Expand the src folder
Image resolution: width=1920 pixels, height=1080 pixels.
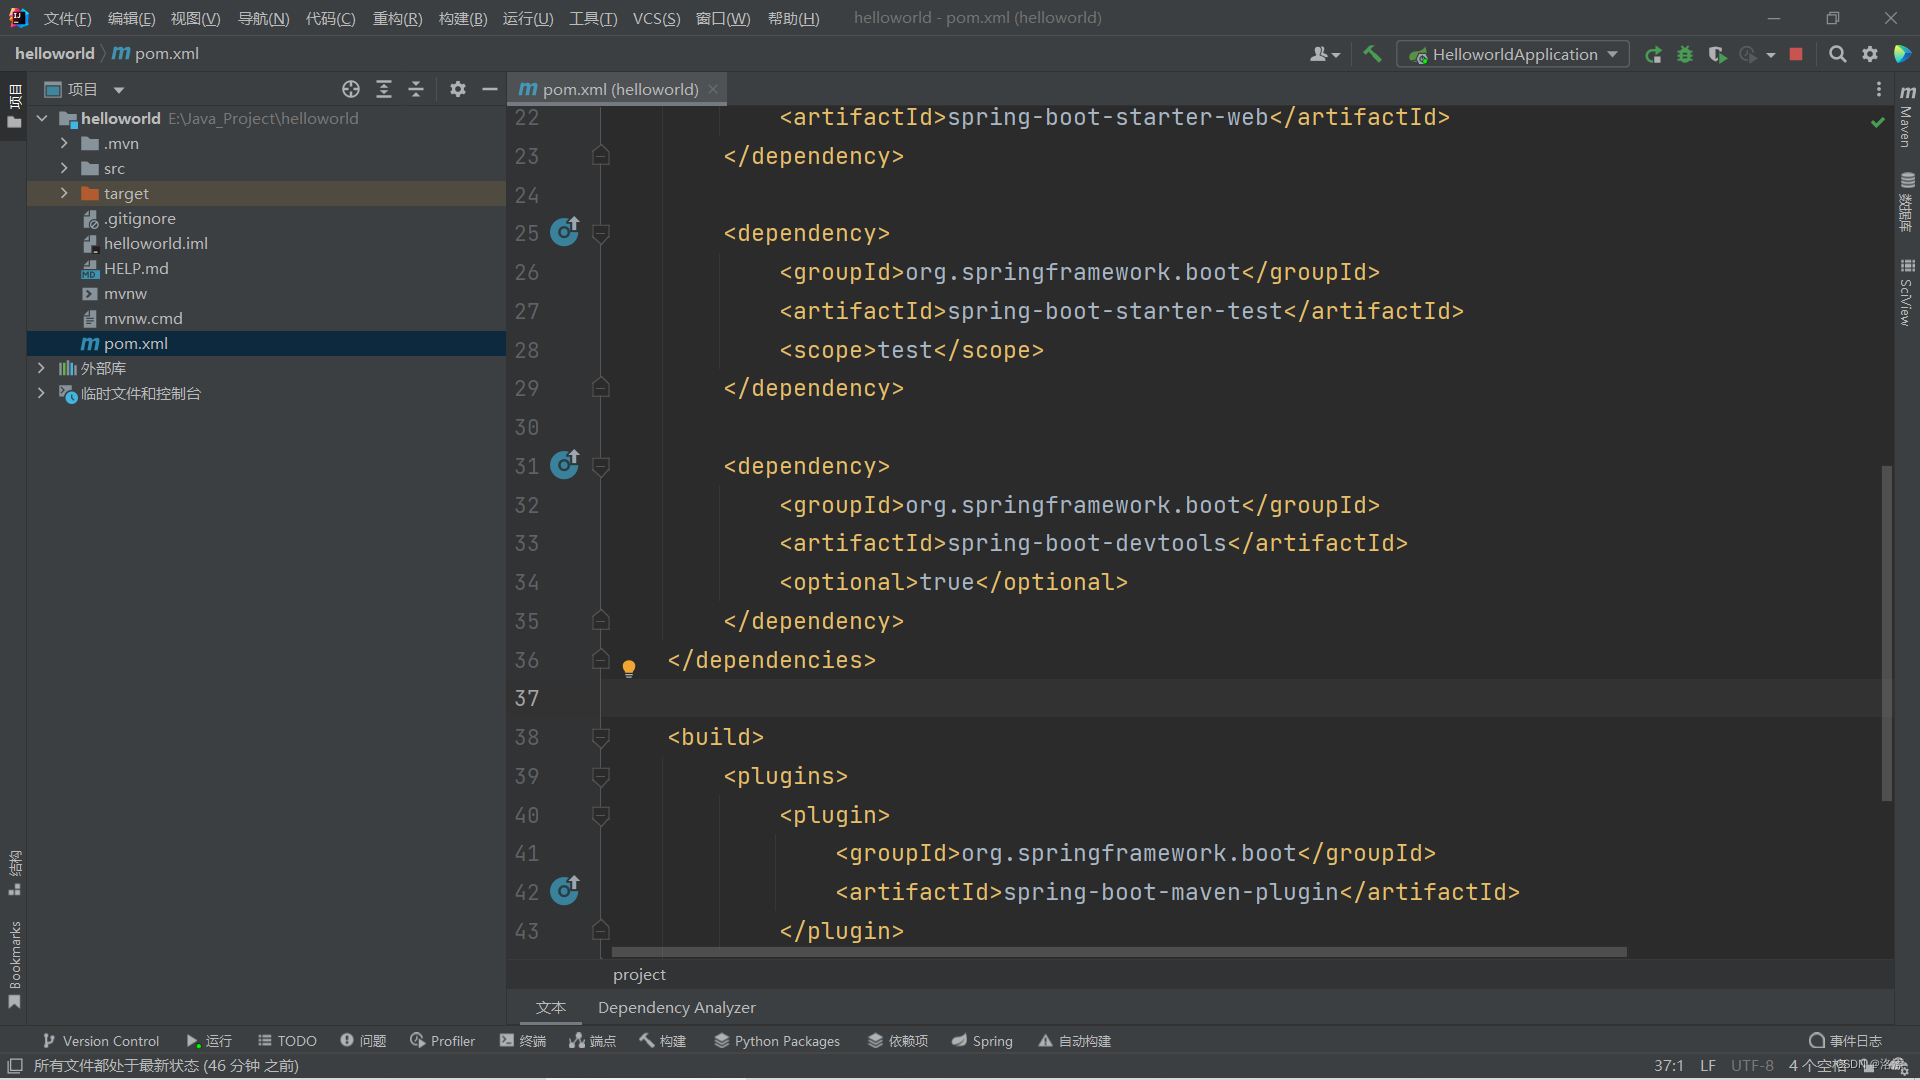click(x=64, y=168)
